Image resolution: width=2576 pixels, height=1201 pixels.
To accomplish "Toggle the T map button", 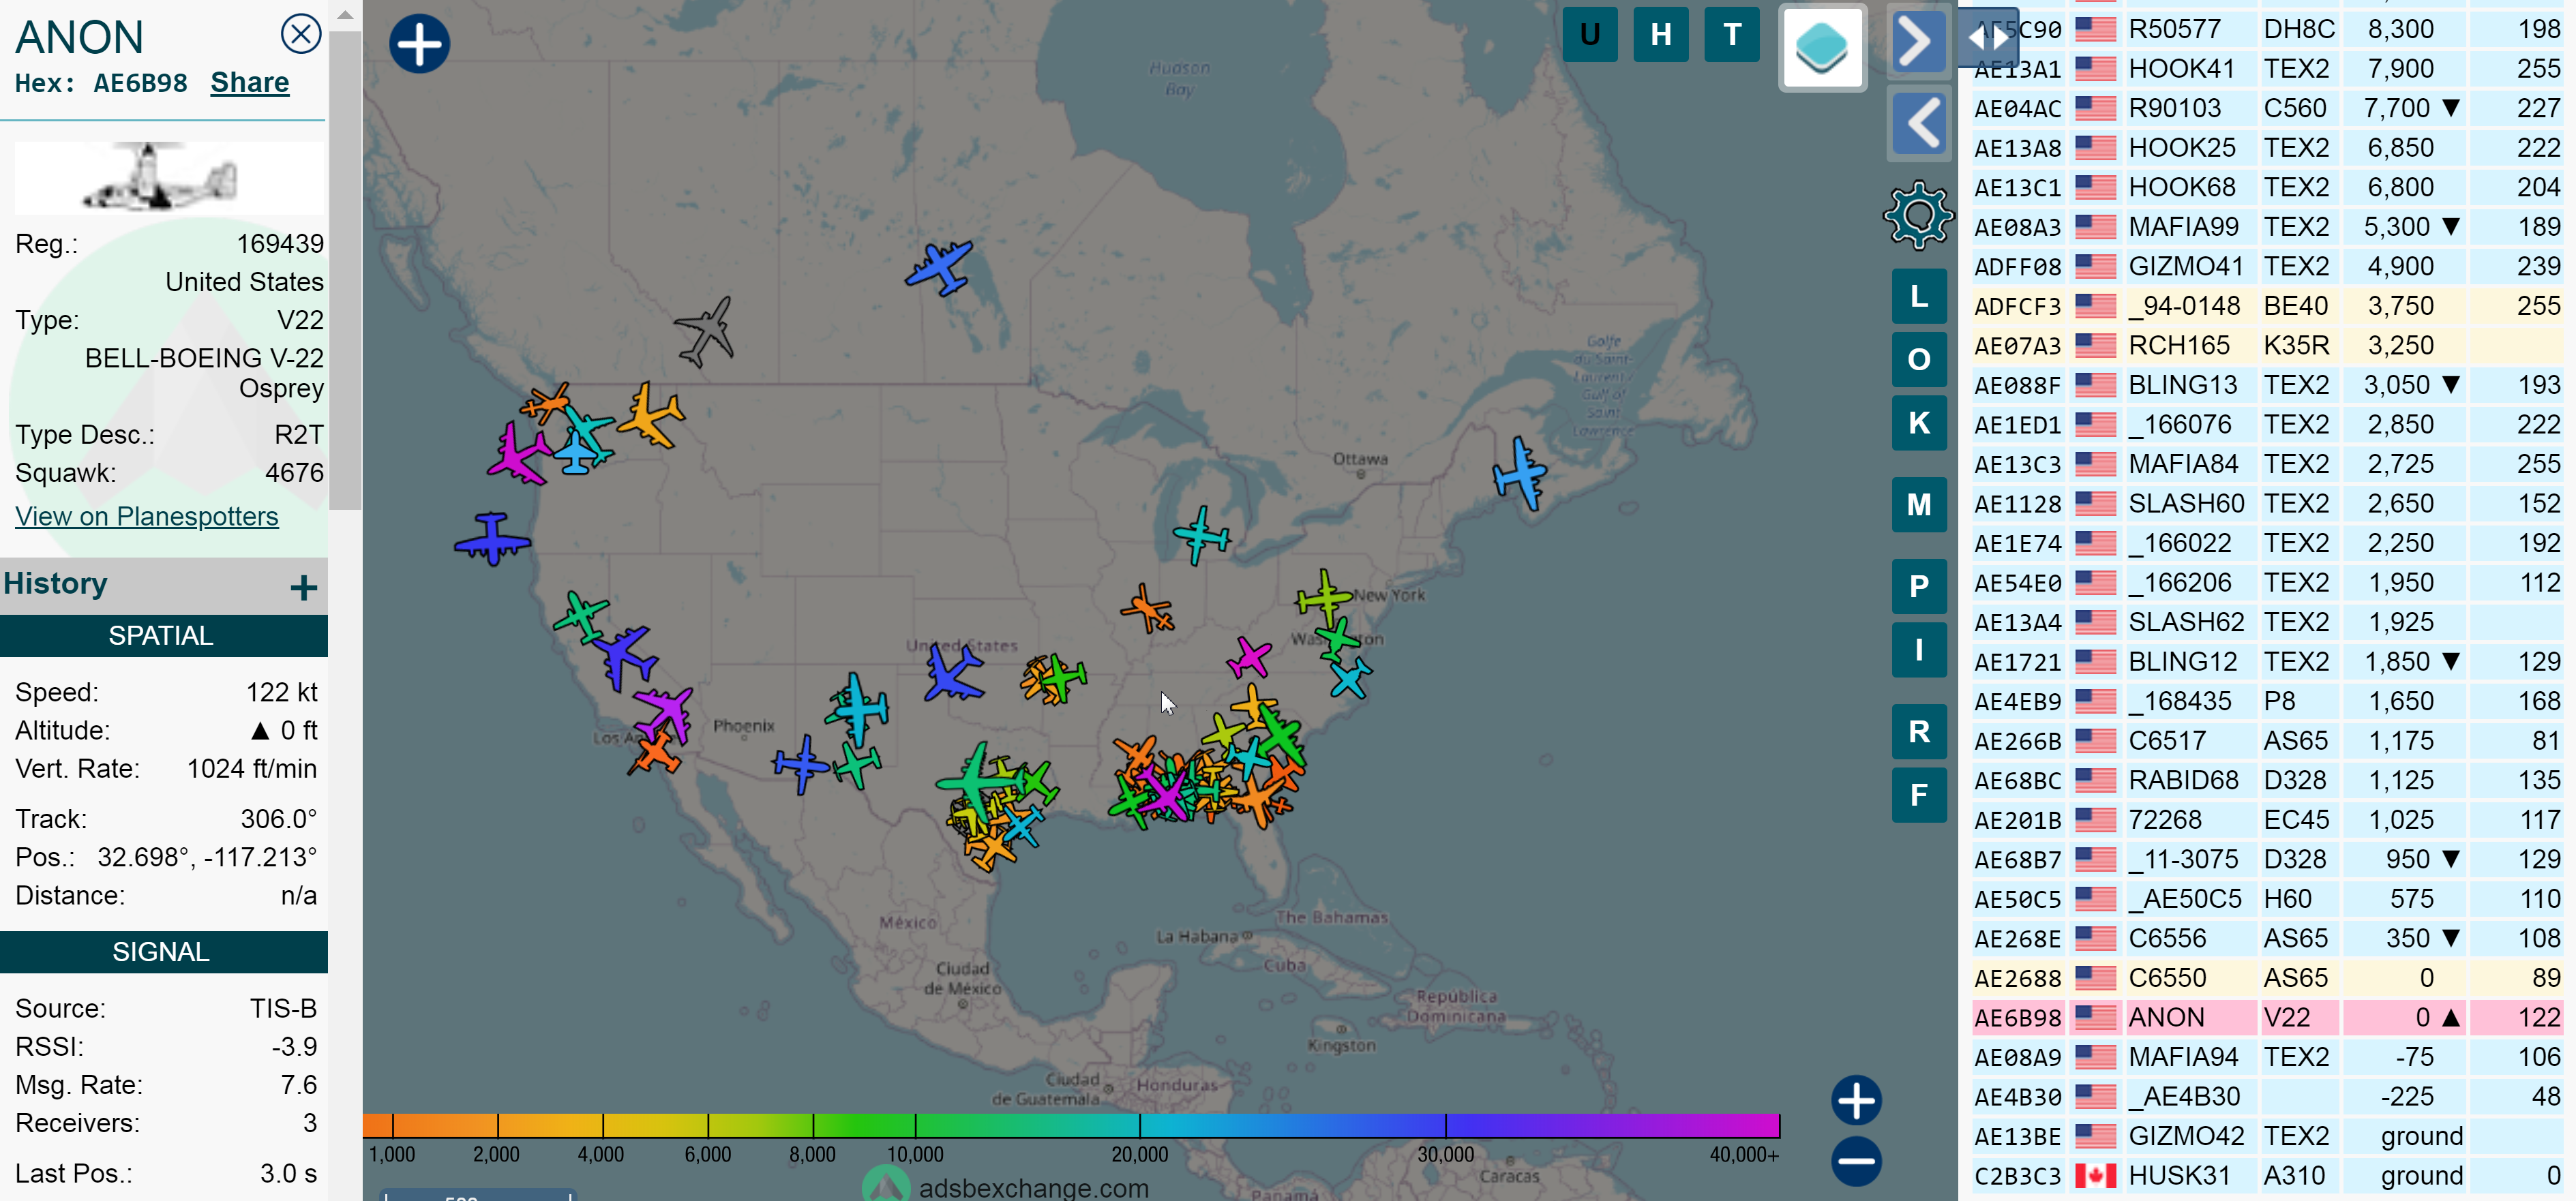I will [x=1731, y=35].
